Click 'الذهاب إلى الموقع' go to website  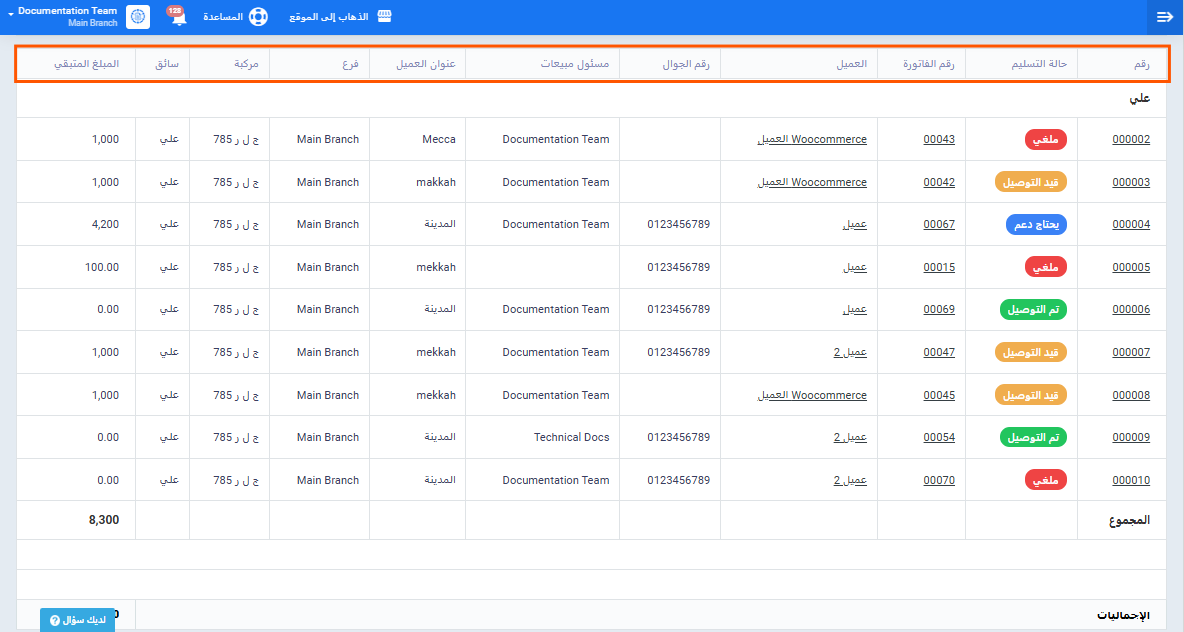[x=329, y=17]
